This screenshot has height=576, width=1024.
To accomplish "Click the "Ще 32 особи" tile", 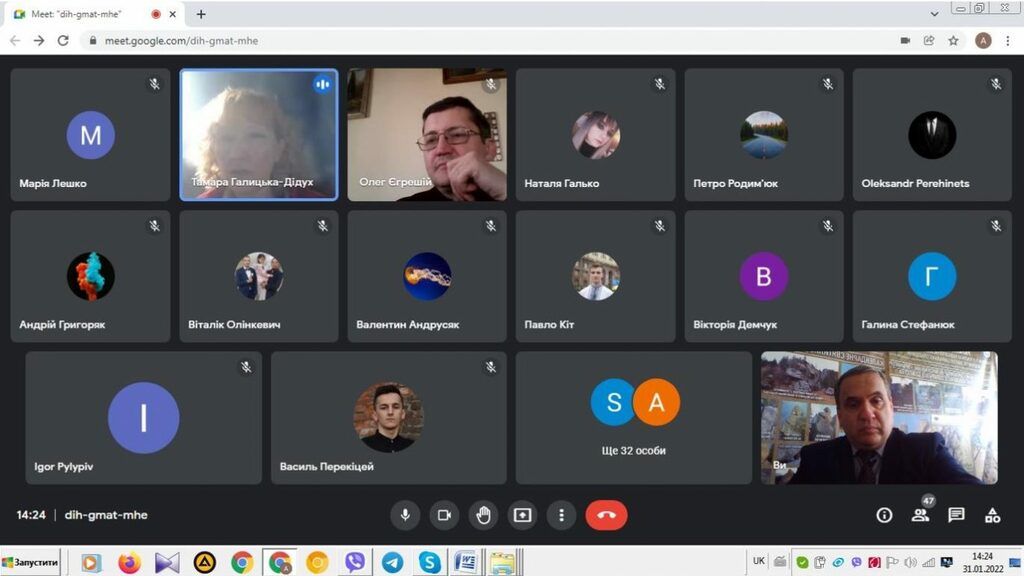I will (634, 418).
